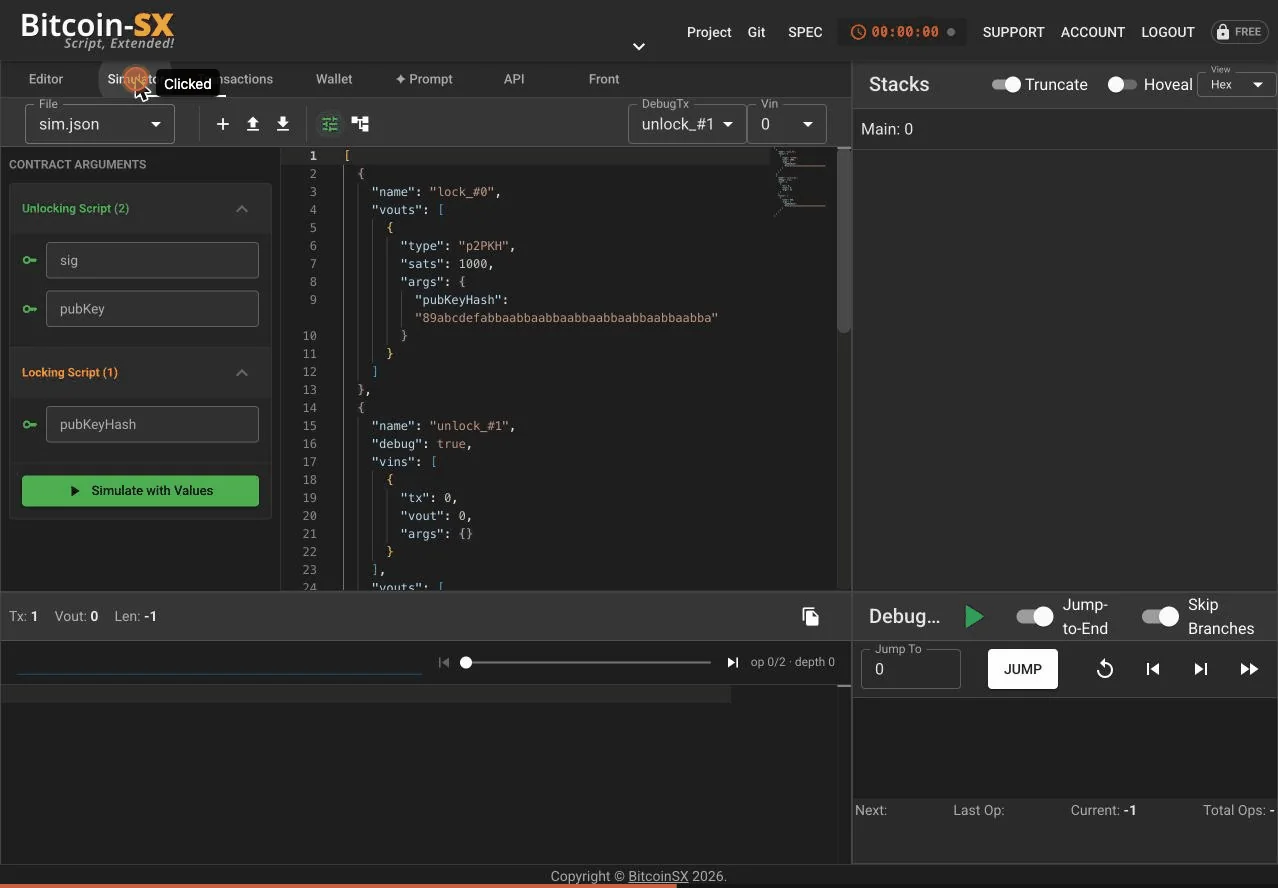This screenshot has width=1278, height=888.
Task: Click the "debug": true line in code
Action: [x=421, y=444]
